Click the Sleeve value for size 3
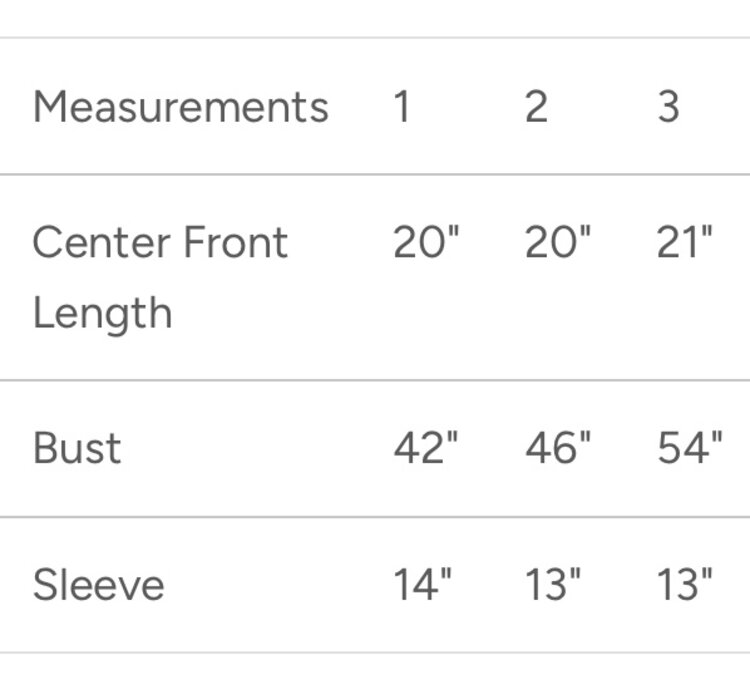The width and height of the screenshot is (750, 699). coord(685,585)
